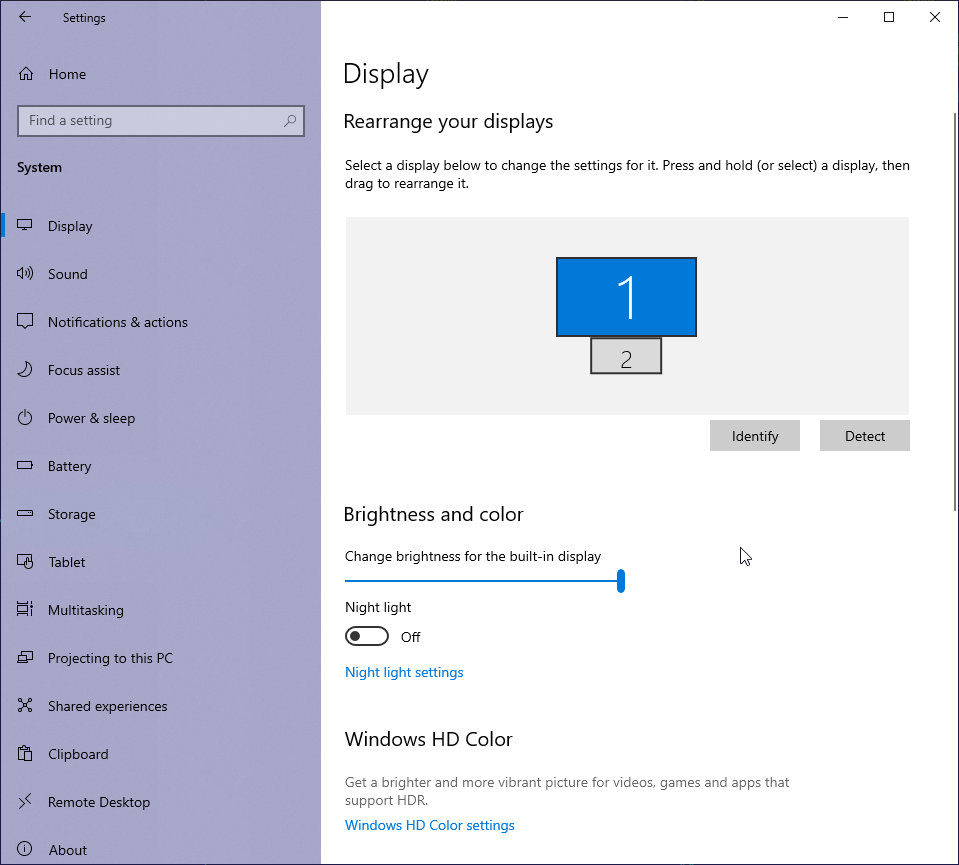959x865 pixels.
Task: Open the Multitasking page
Action: (160, 610)
